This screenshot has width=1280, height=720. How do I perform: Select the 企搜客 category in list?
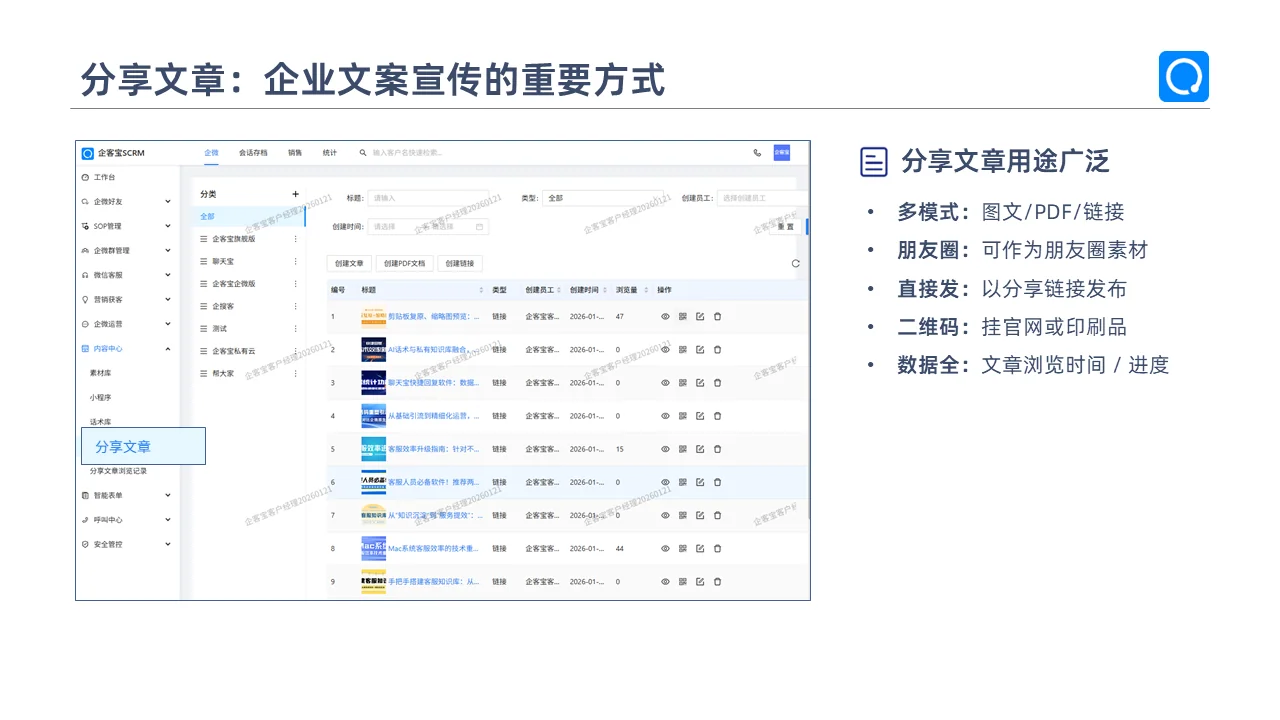[223, 306]
